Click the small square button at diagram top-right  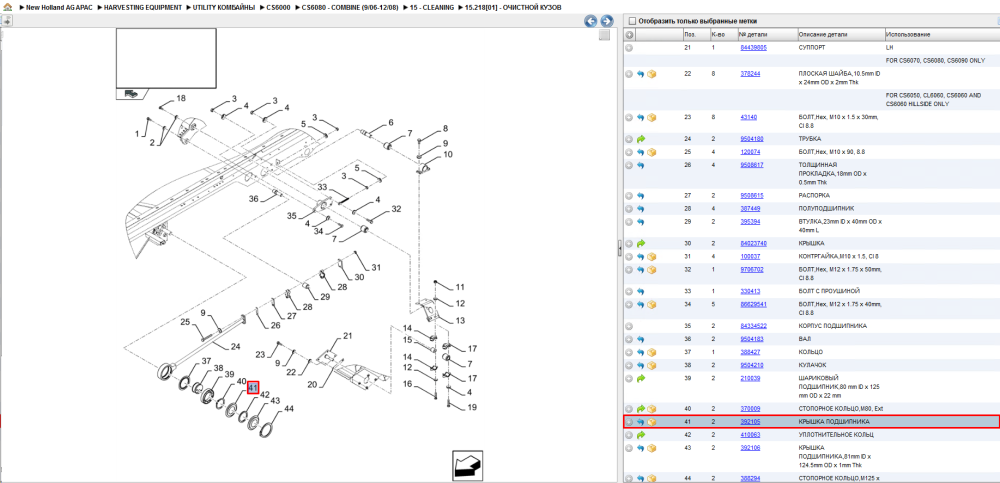pos(604,35)
